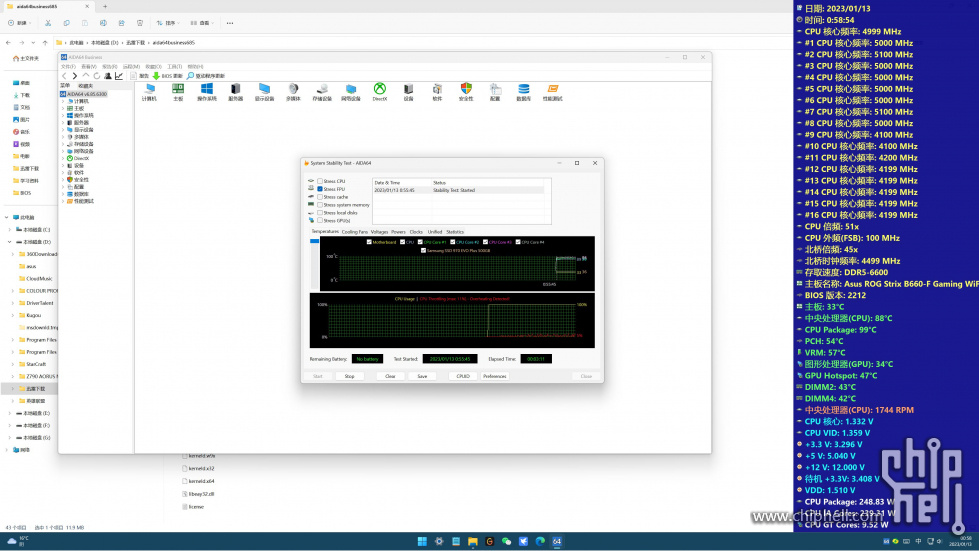Image resolution: width=979 pixels, height=551 pixels.
Task: Switch to the Powers tab
Action: pos(398,232)
